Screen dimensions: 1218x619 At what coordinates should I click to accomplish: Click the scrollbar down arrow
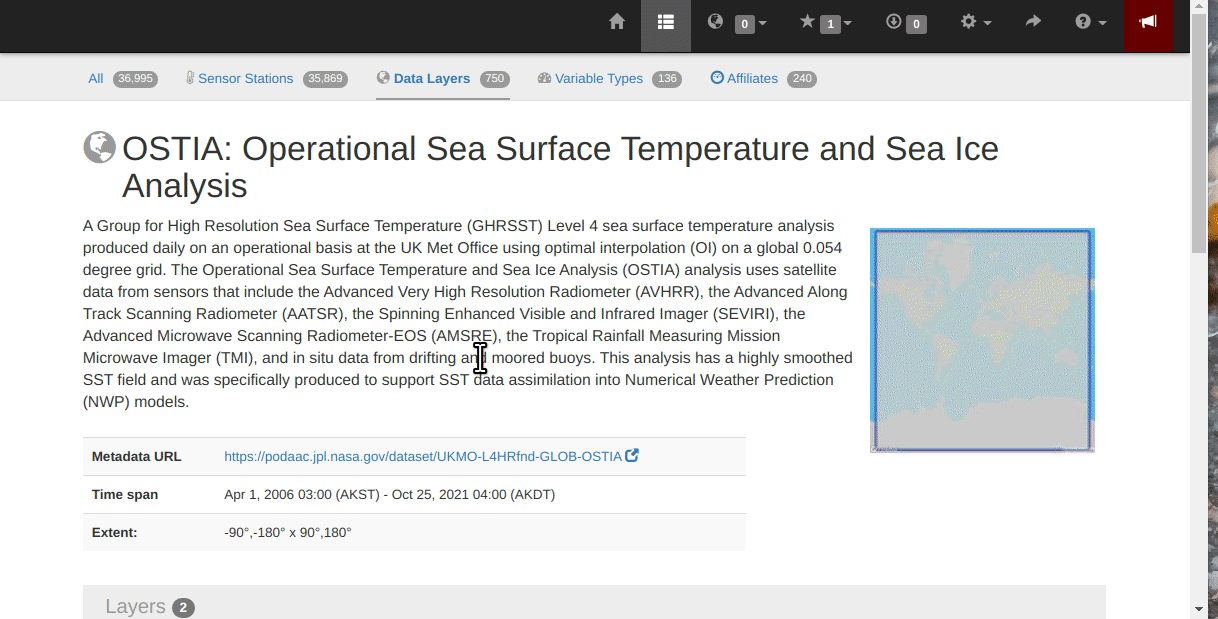[x=1199, y=608]
